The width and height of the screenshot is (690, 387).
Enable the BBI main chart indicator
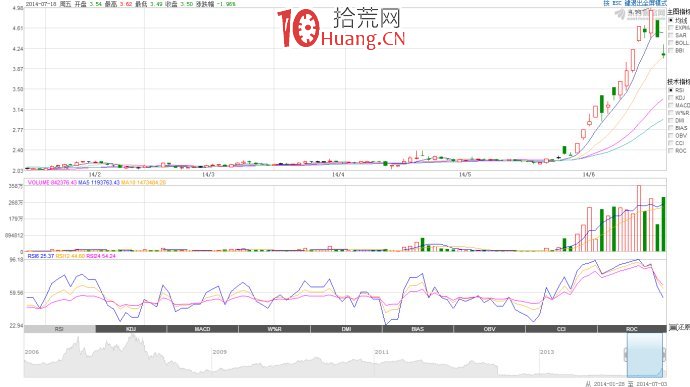point(671,50)
